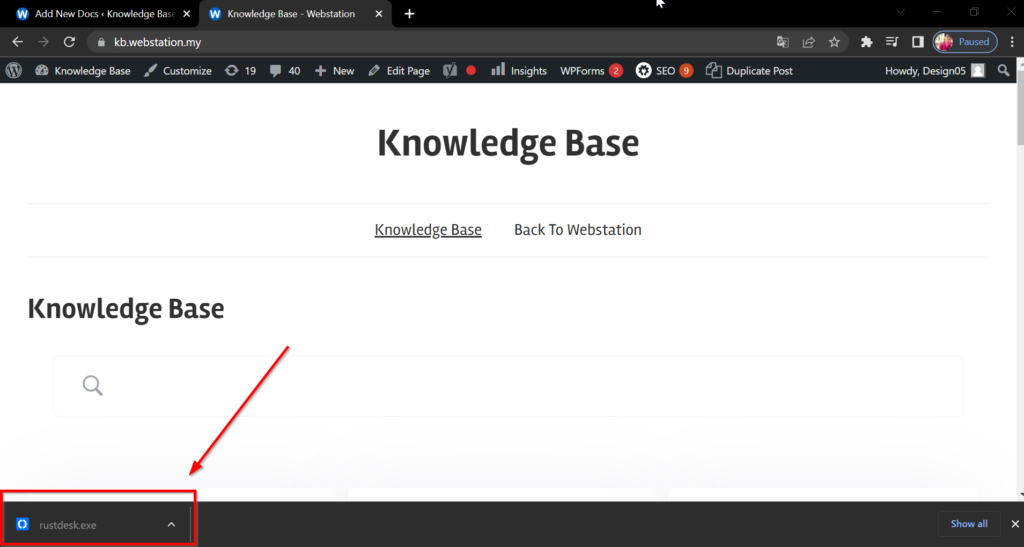Image resolution: width=1024 pixels, height=547 pixels.
Task: Click the translate page icon
Action: click(782, 42)
